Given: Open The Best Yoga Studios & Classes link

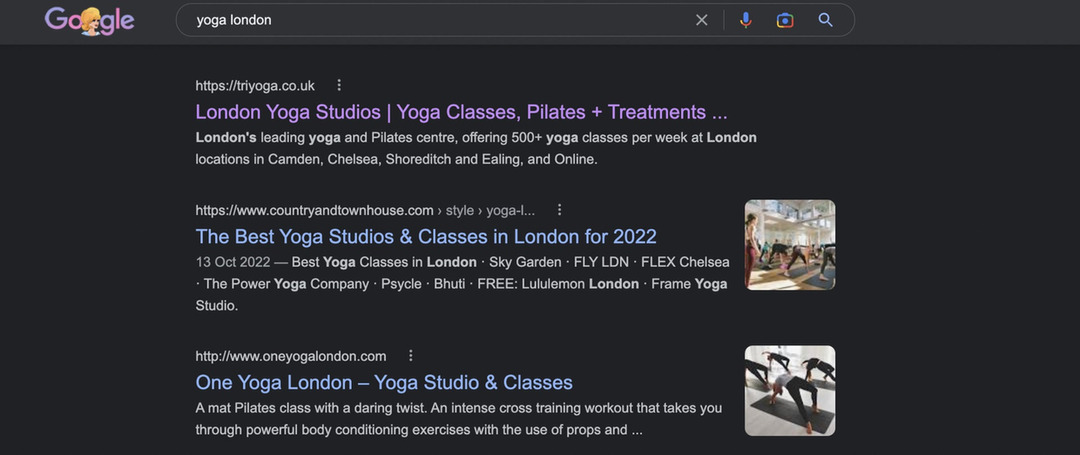Looking at the screenshot, I should 426,236.
